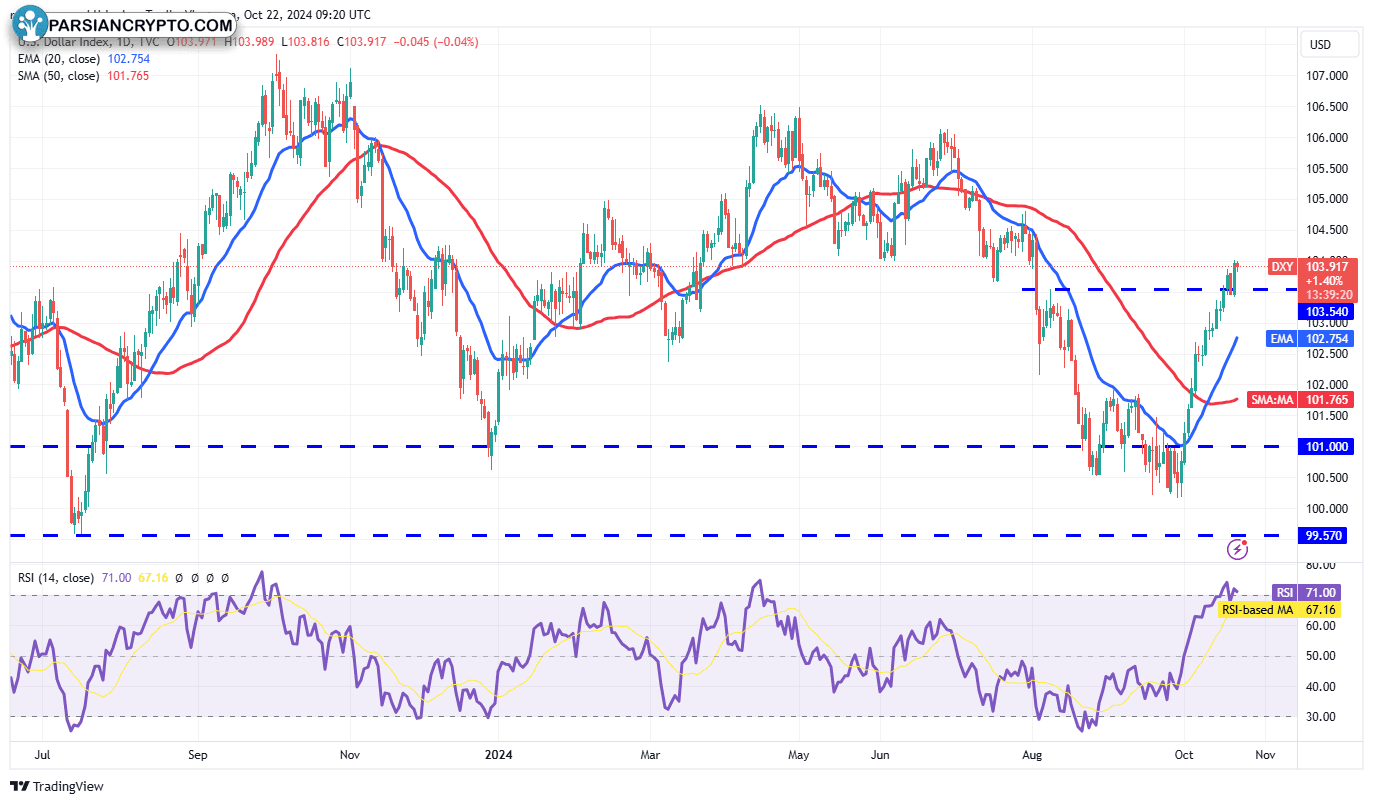Click the low price L103.816

[306, 42]
